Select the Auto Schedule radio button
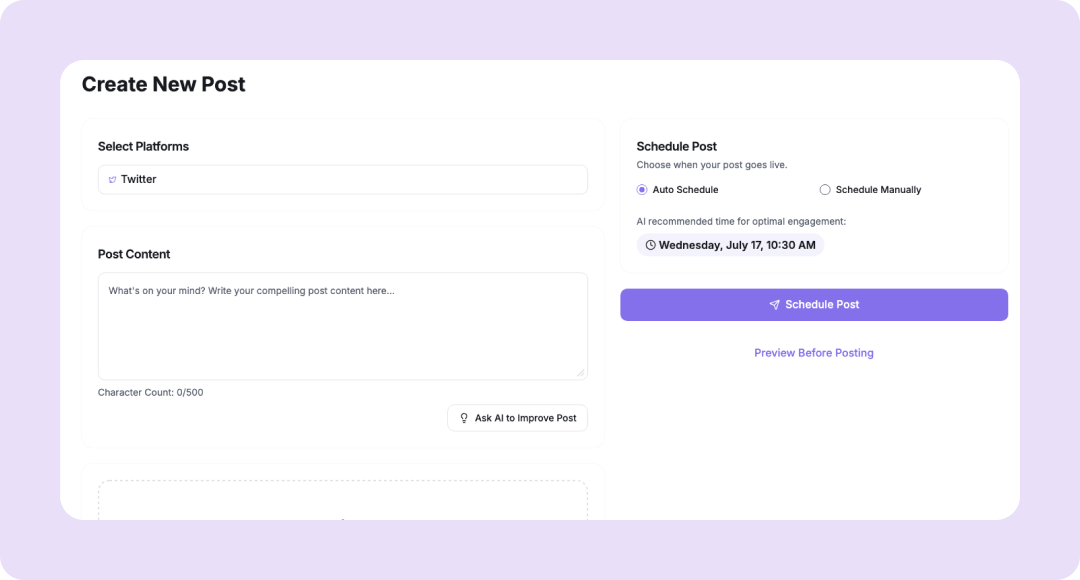Viewport: 1080px width, 580px height. coord(642,190)
